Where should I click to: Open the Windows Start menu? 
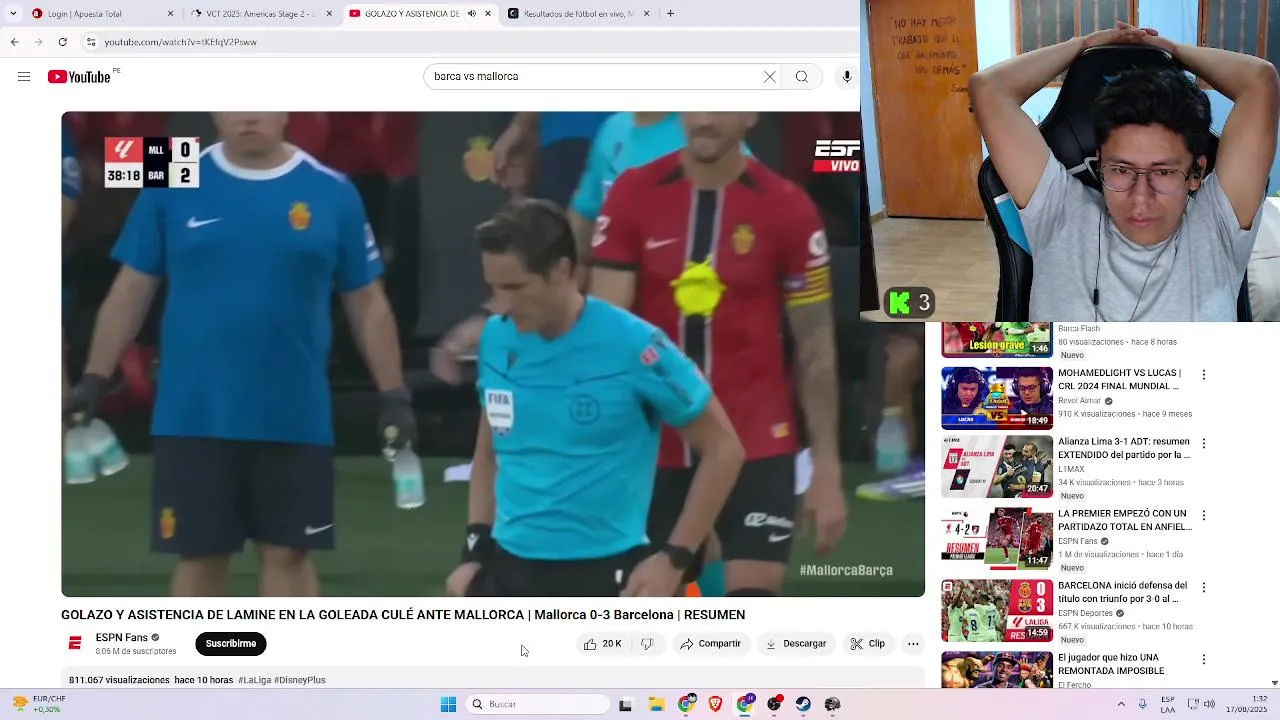point(448,704)
